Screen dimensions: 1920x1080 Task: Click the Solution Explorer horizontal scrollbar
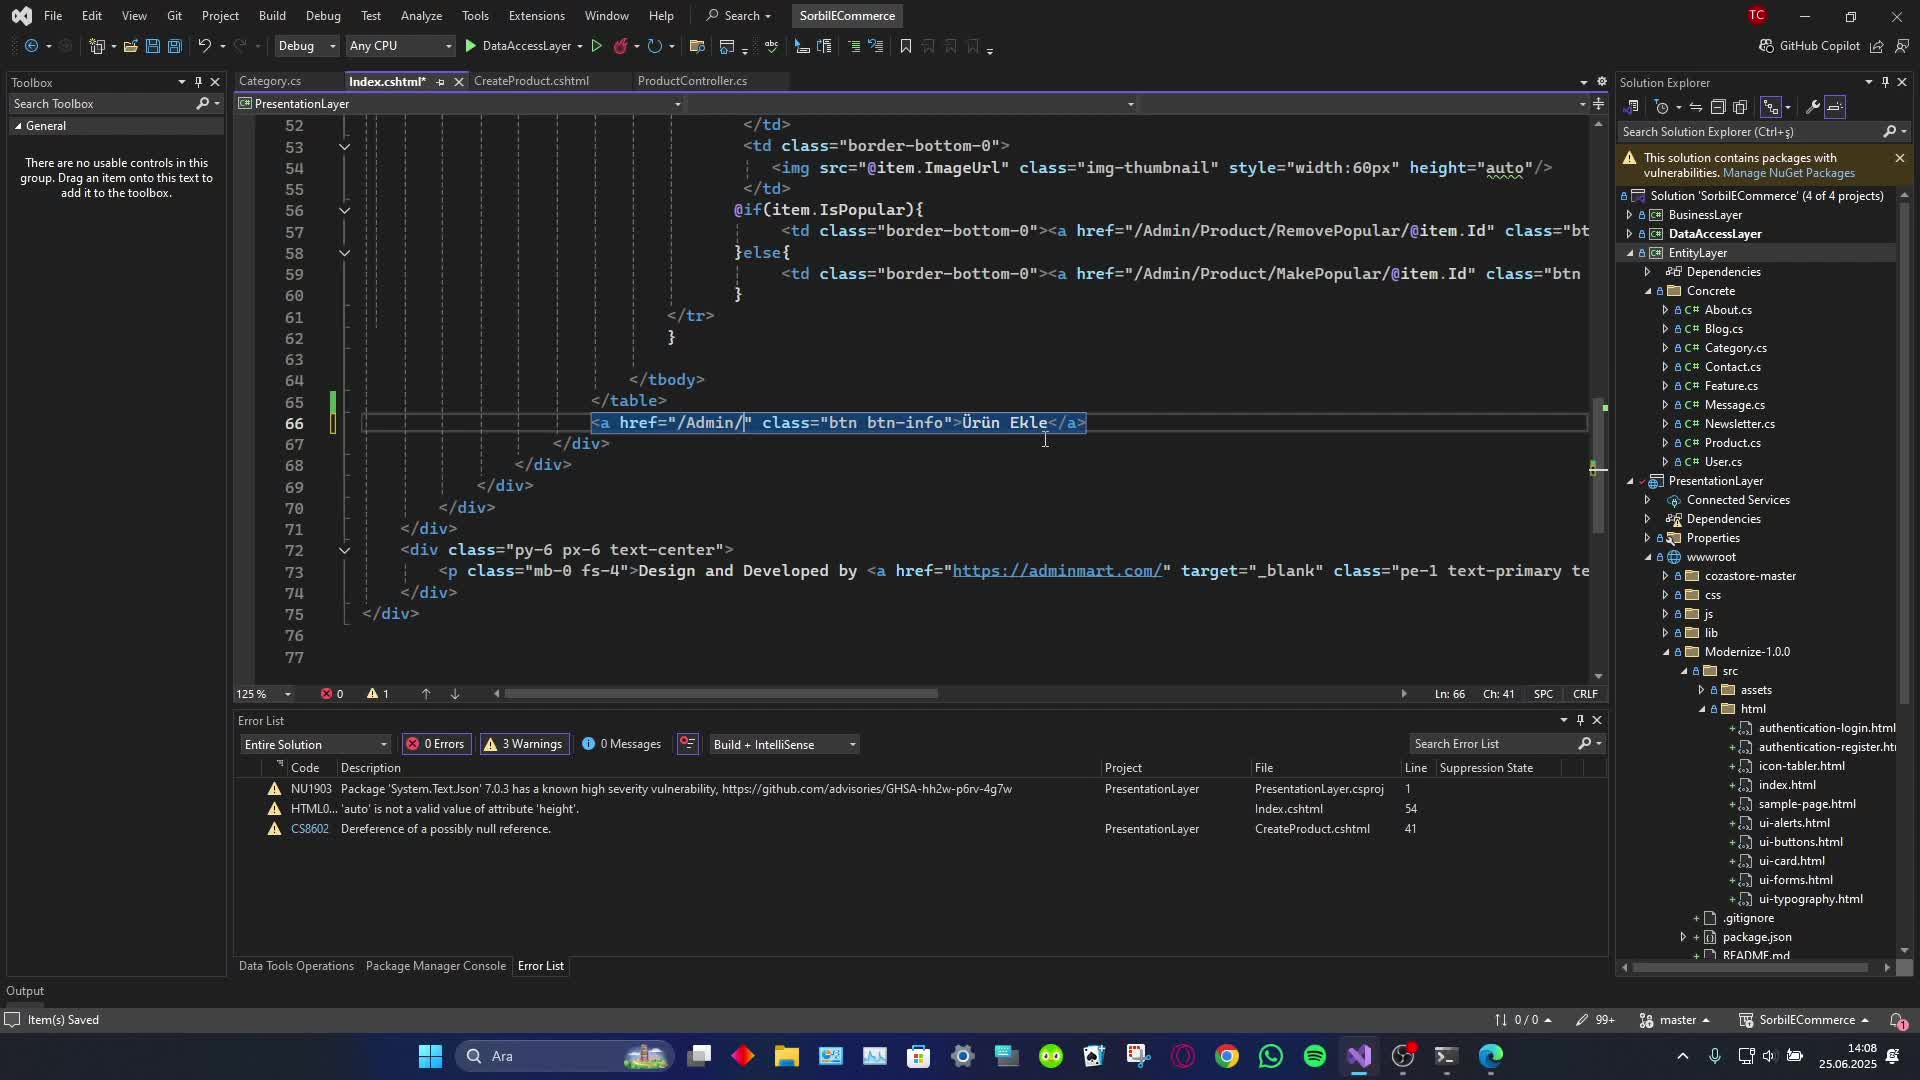1750,967
